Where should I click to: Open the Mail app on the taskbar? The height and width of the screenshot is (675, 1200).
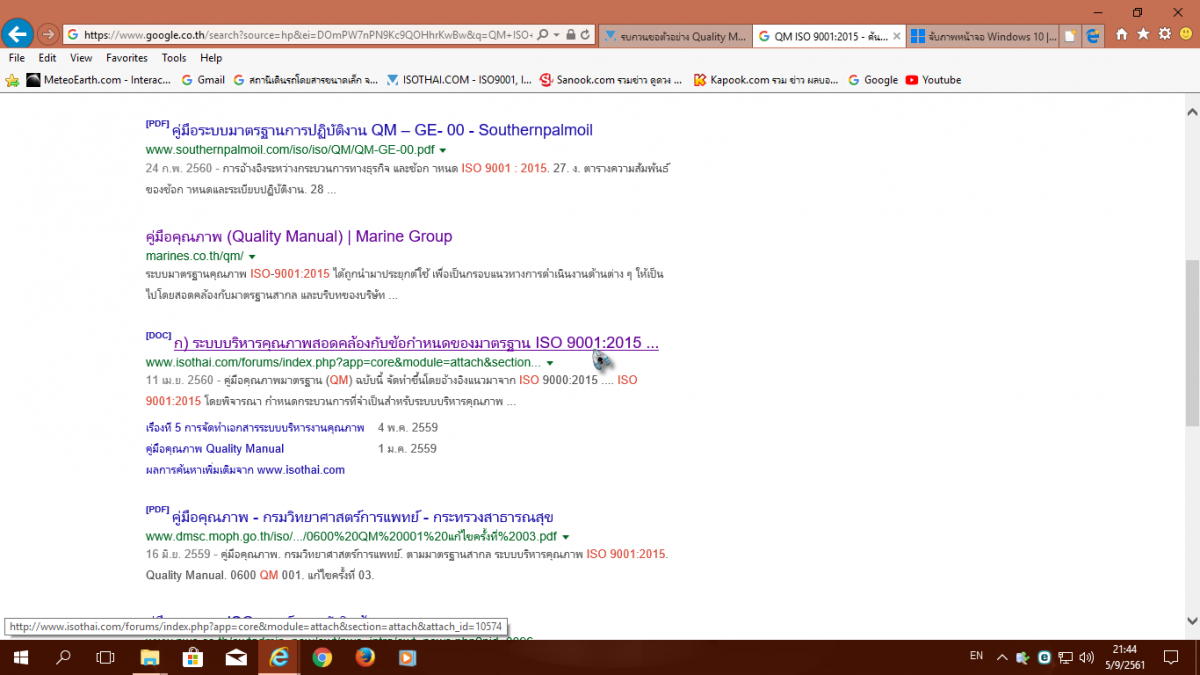236,657
